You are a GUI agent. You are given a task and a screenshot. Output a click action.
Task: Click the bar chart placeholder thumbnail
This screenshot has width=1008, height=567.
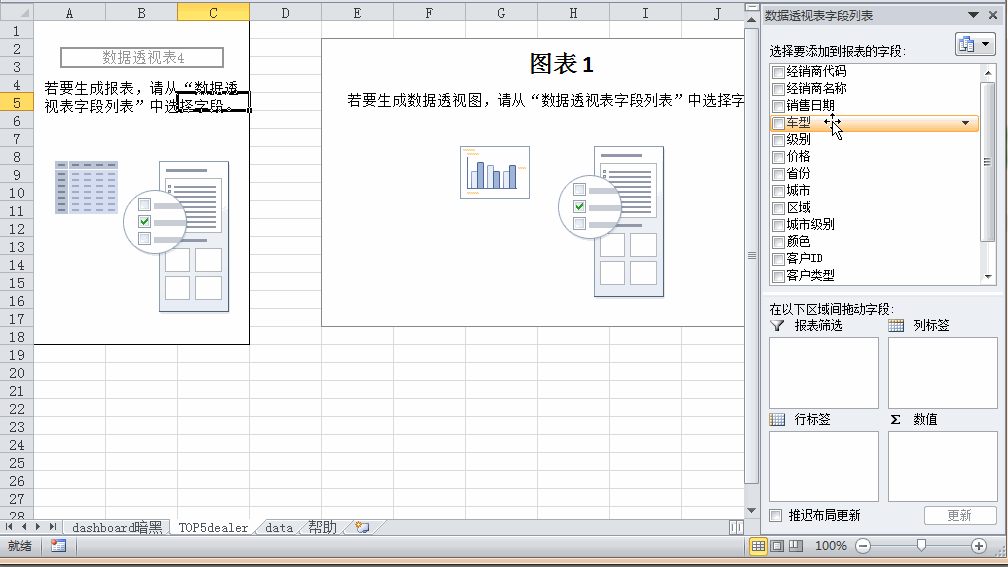[x=495, y=172]
